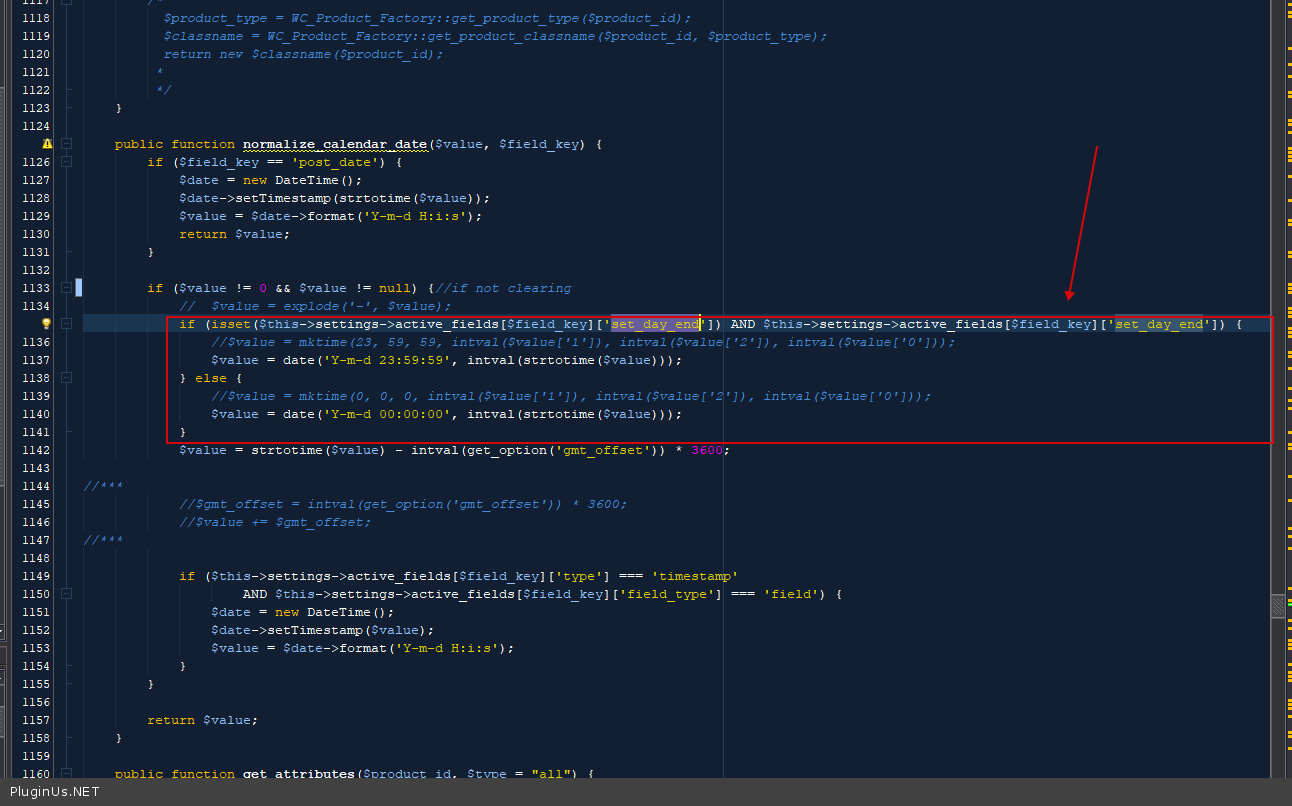Collapse the fold marker on line 1133

(x=66, y=288)
